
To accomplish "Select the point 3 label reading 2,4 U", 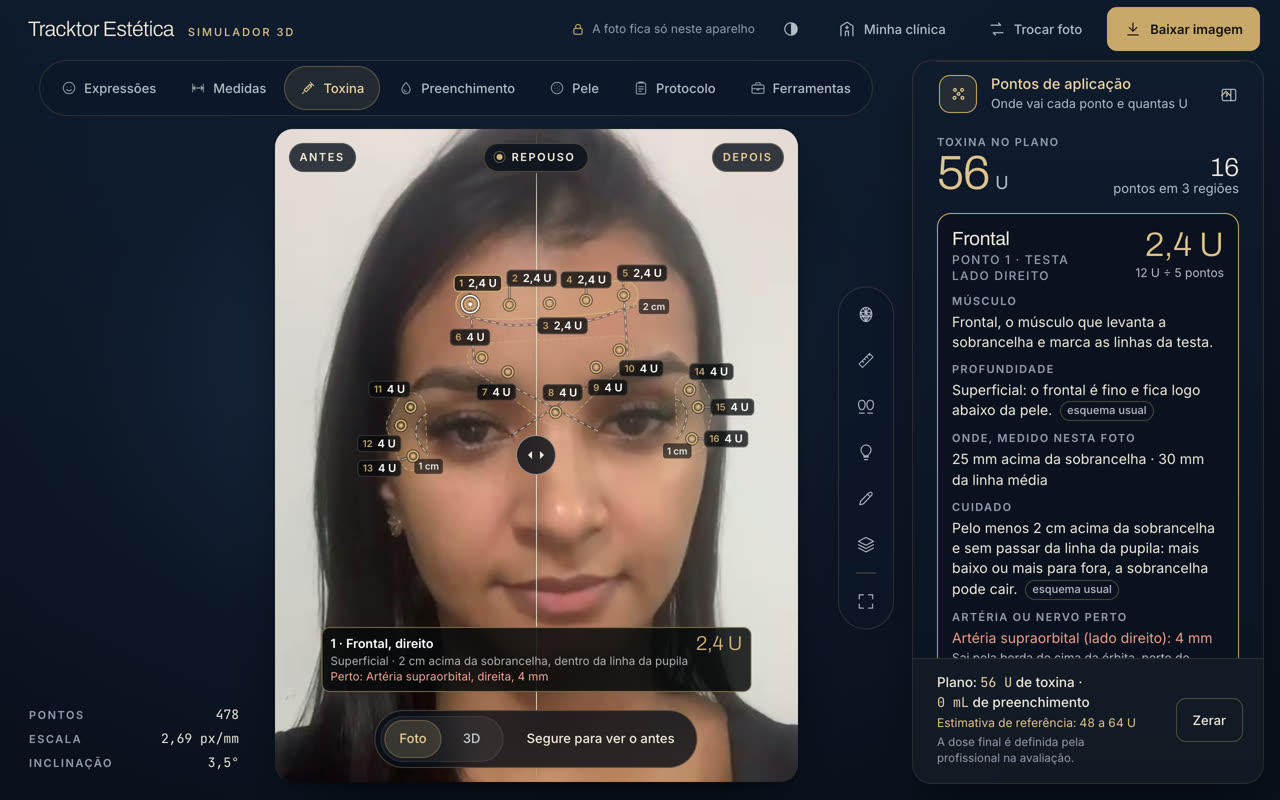I will [x=562, y=326].
